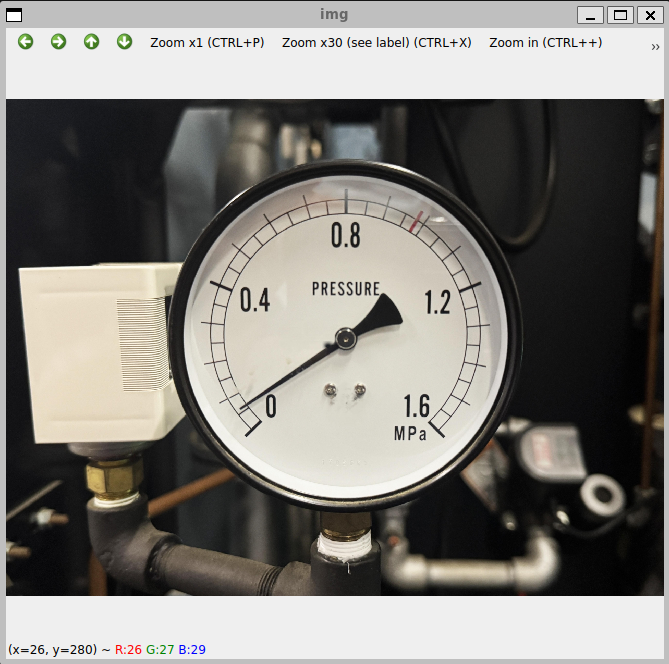669x664 pixels.
Task: Click the pan left arrow icon
Action: tap(26, 42)
